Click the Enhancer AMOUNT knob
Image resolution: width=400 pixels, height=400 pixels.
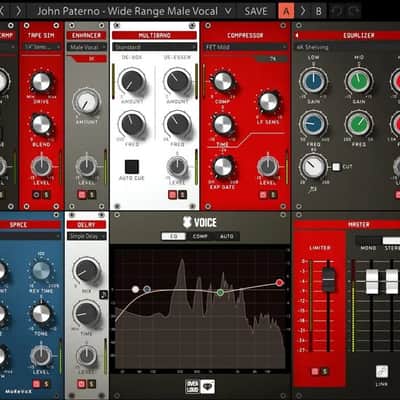pos(86,102)
